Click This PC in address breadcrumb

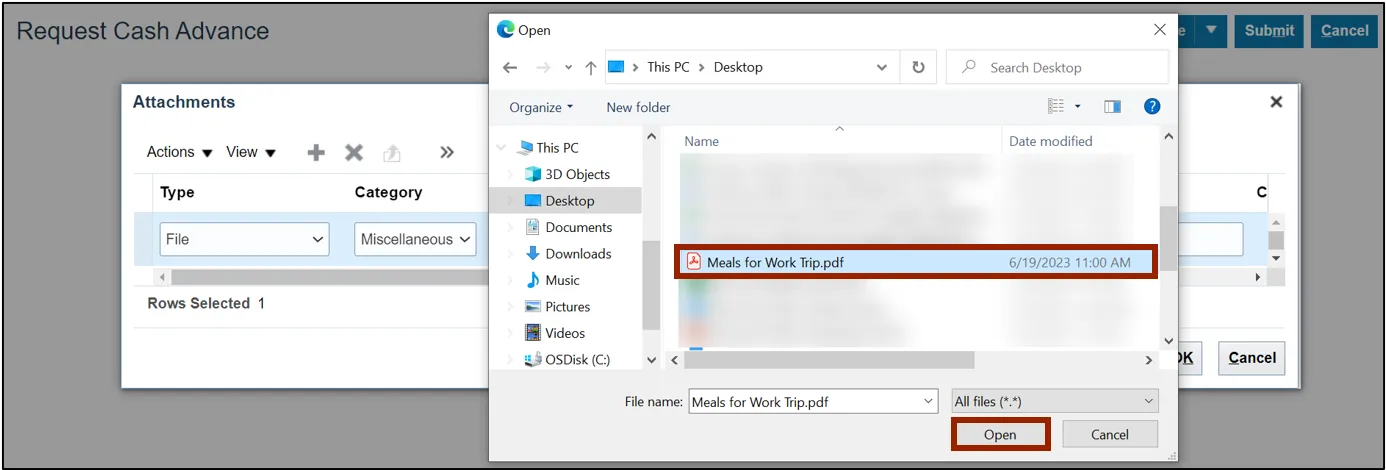tap(668, 68)
